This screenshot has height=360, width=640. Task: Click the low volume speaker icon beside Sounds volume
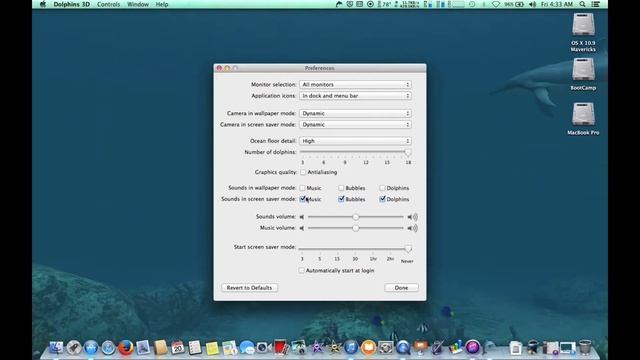coord(302,217)
